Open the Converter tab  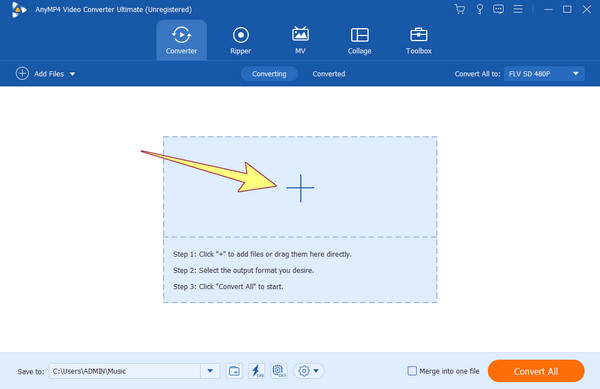[x=181, y=40]
